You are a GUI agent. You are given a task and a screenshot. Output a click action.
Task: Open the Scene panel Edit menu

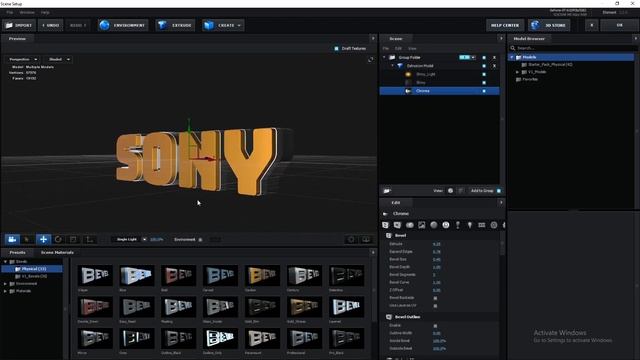pyautogui.click(x=398, y=49)
